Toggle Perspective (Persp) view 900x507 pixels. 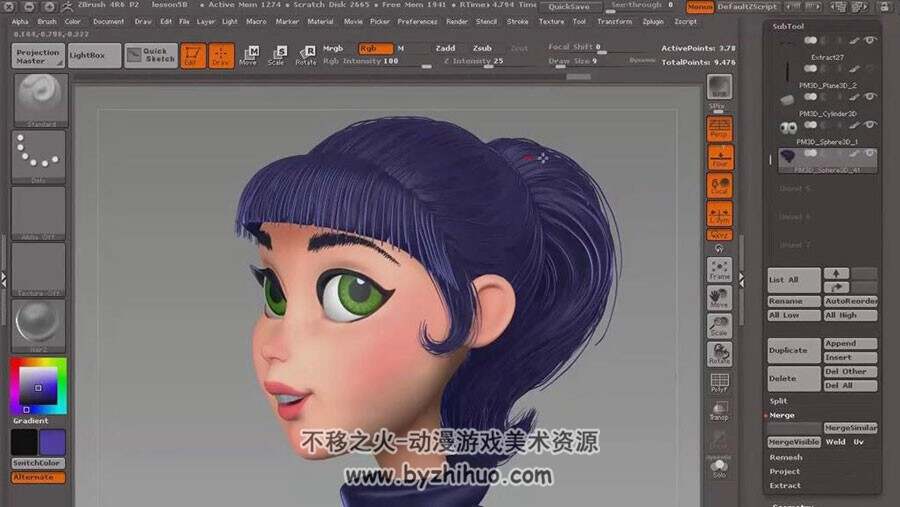[719, 129]
